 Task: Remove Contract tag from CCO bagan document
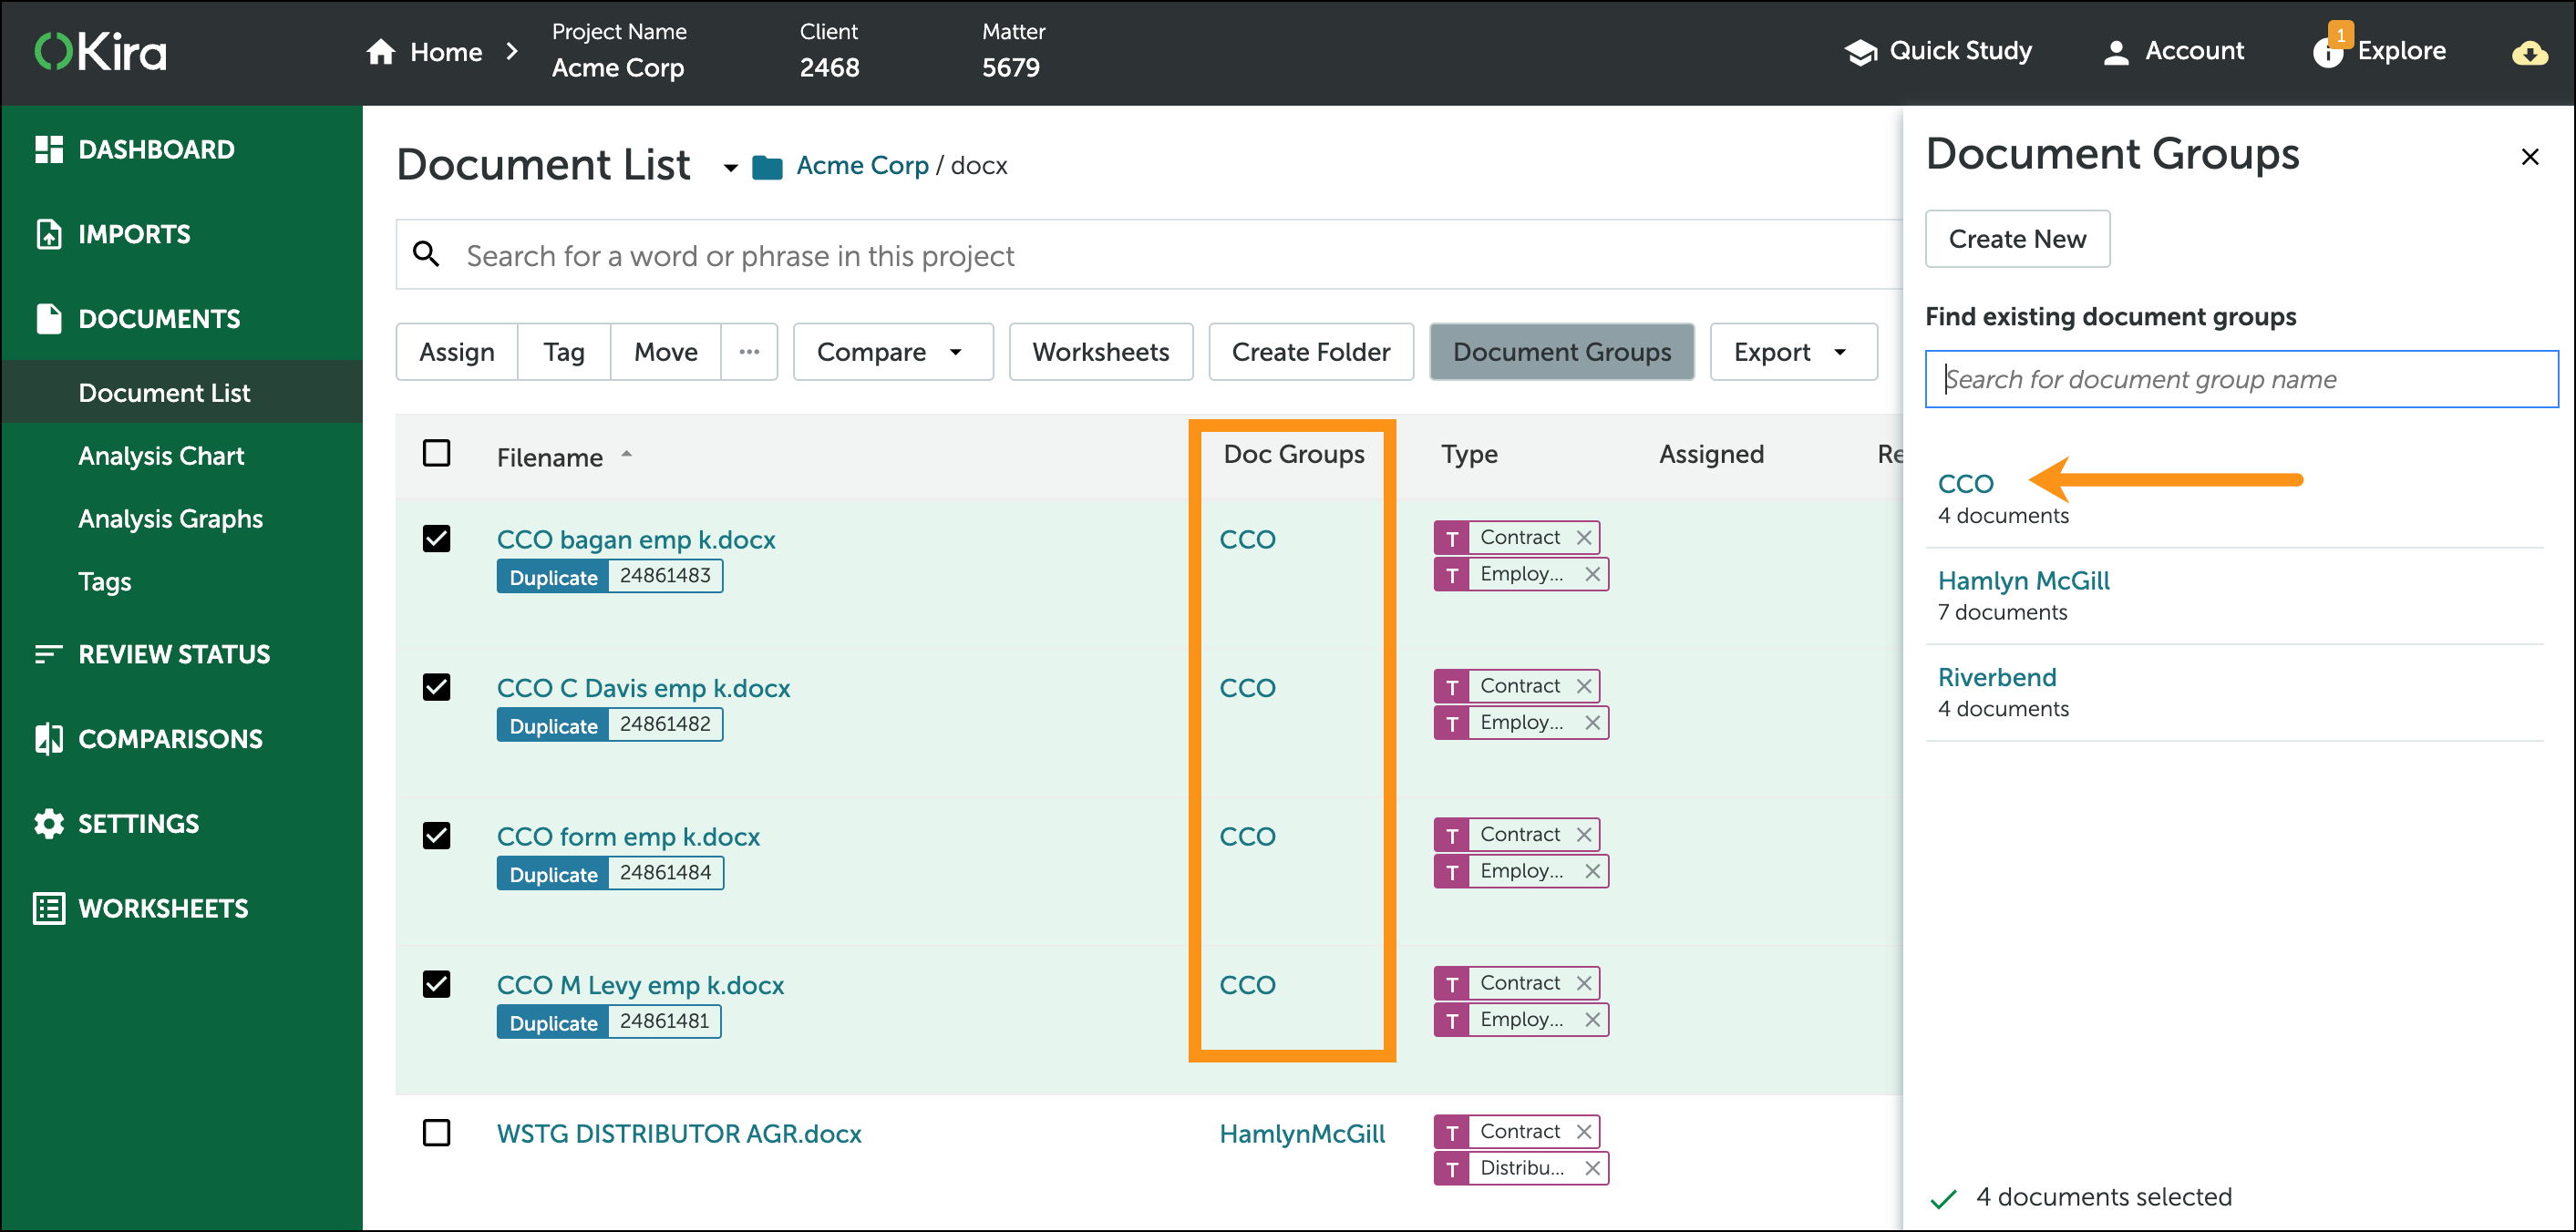pyautogui.click(x=1583, y=537)
